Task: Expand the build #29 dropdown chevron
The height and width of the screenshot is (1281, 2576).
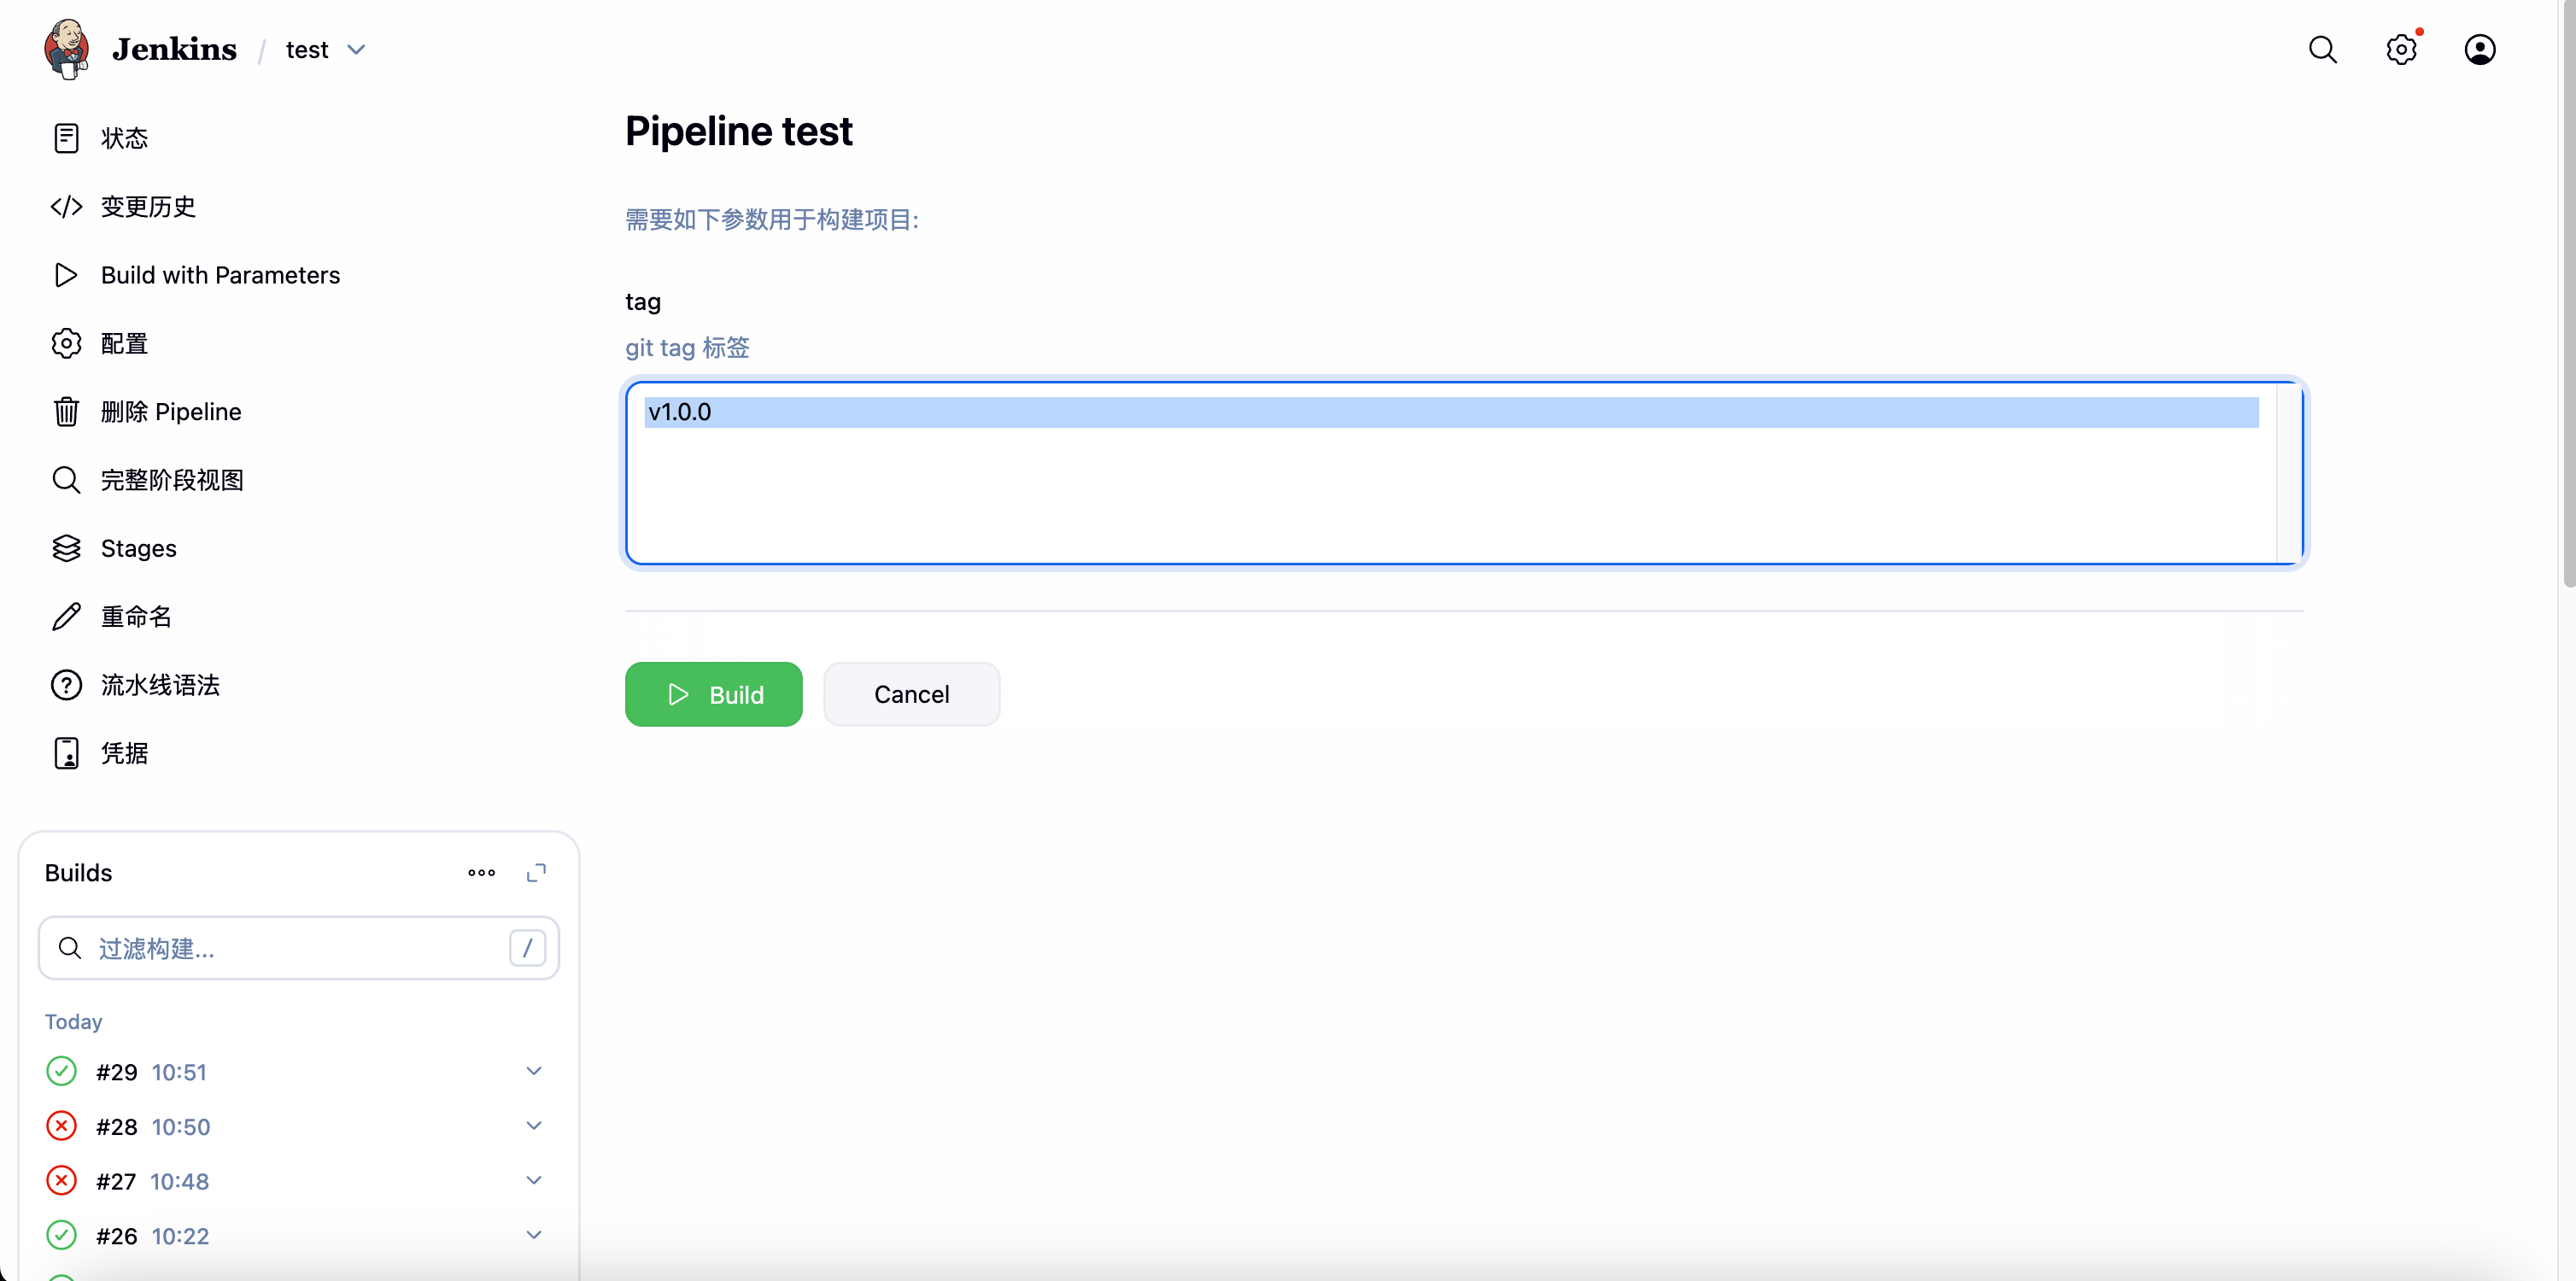Action: click(x=534, y=1071)
